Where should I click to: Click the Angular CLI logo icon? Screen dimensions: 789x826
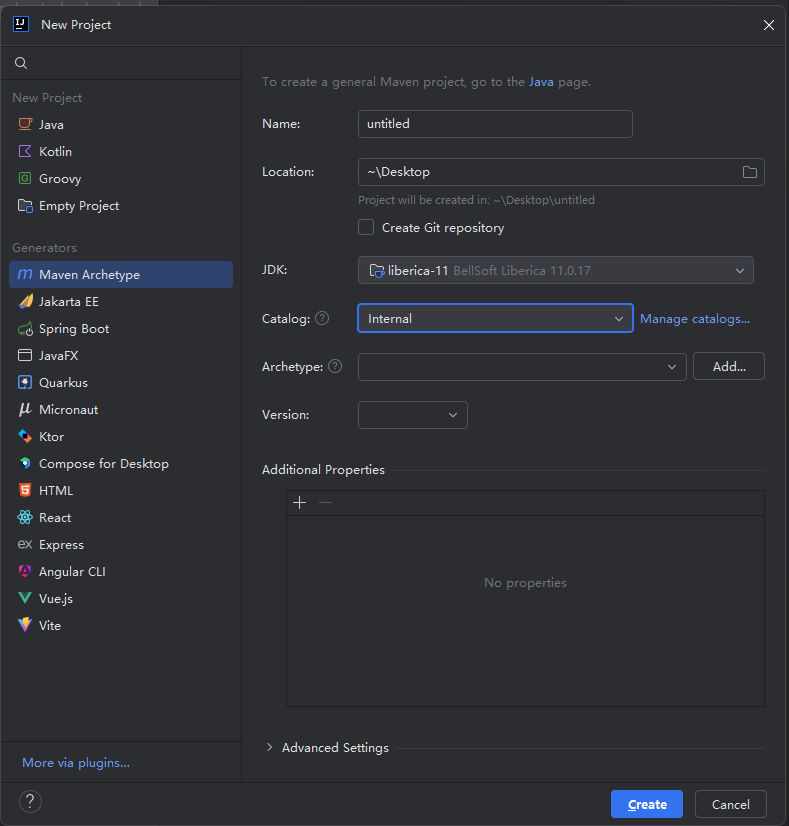click(x=25, y=571)
